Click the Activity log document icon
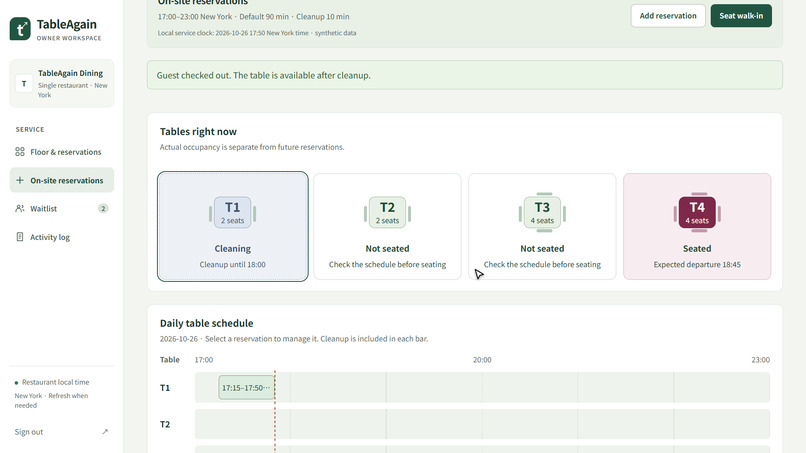 click(x=20, y=237)
